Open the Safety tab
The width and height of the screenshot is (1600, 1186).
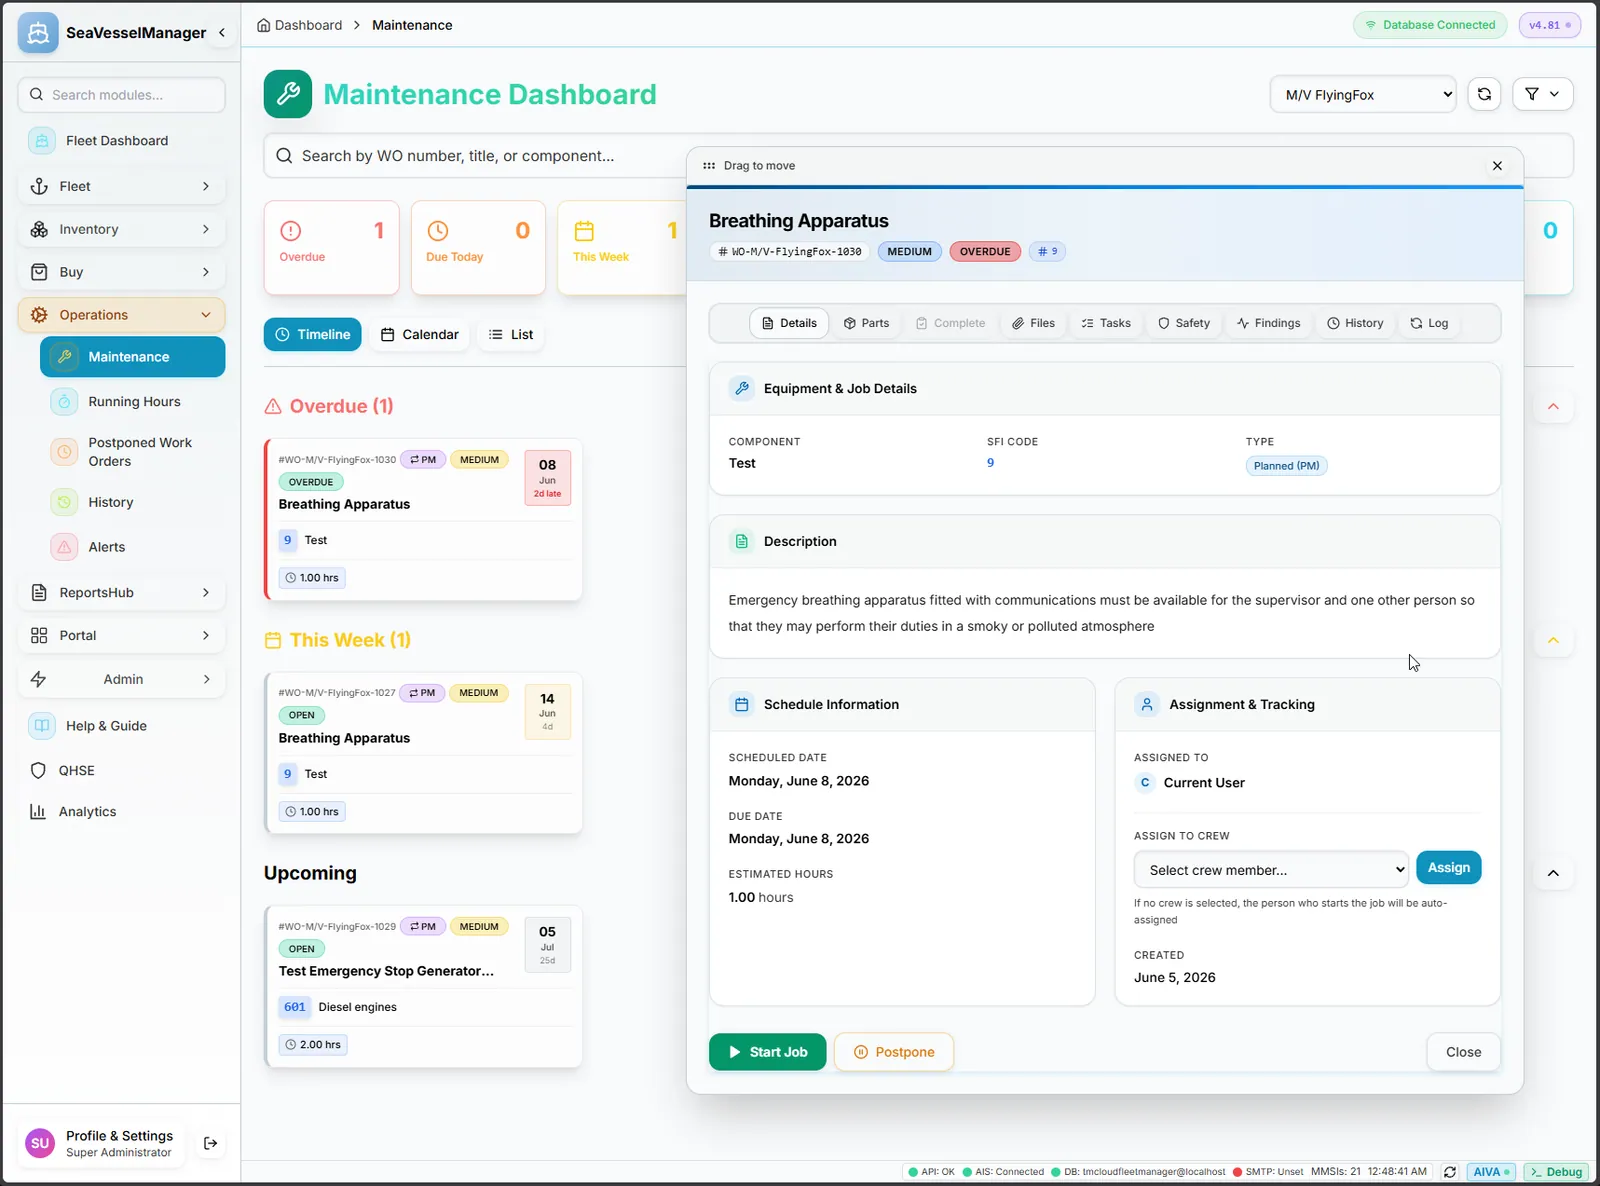1184,323
